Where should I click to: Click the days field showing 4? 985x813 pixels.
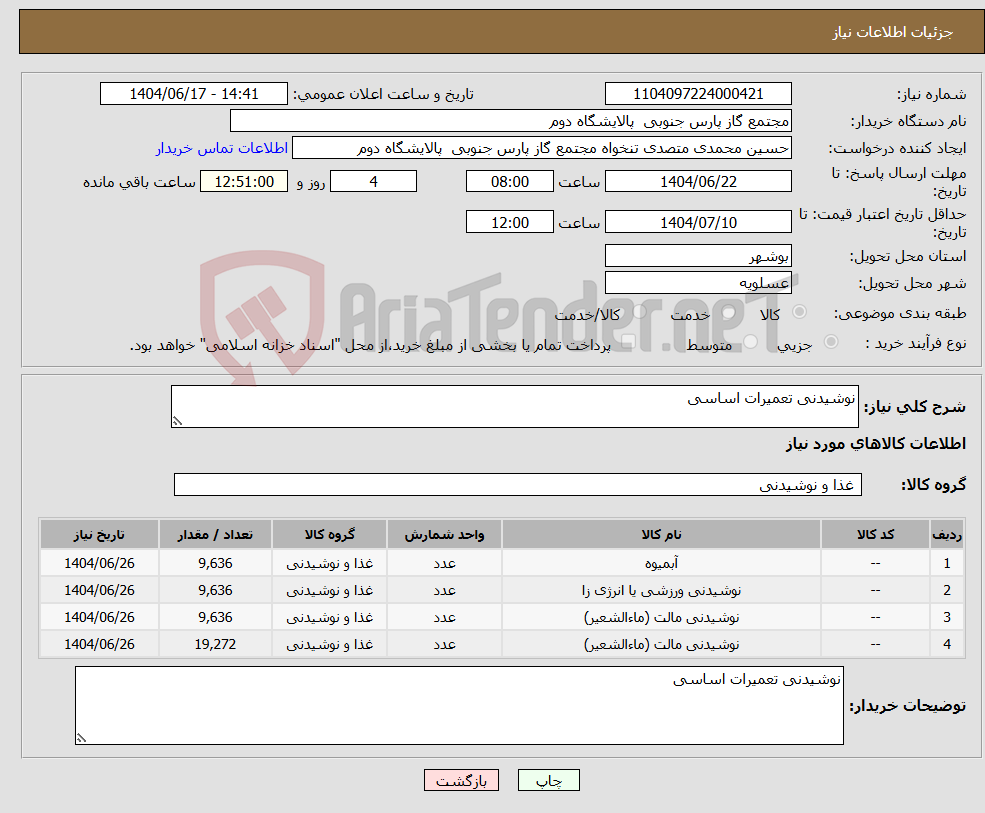[x=373, y=181]
